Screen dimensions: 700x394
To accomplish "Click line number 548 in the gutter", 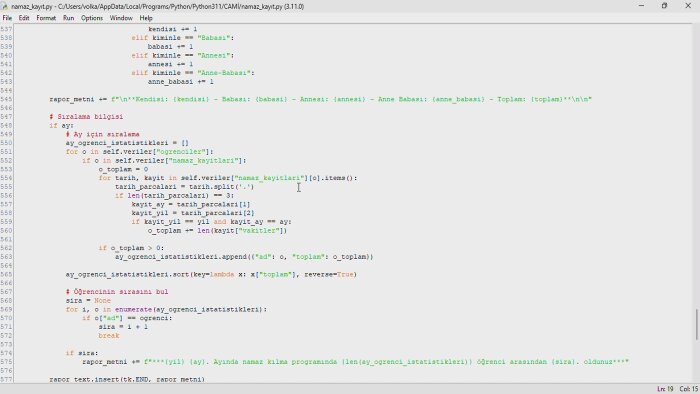I will click(x=6, y=126).
